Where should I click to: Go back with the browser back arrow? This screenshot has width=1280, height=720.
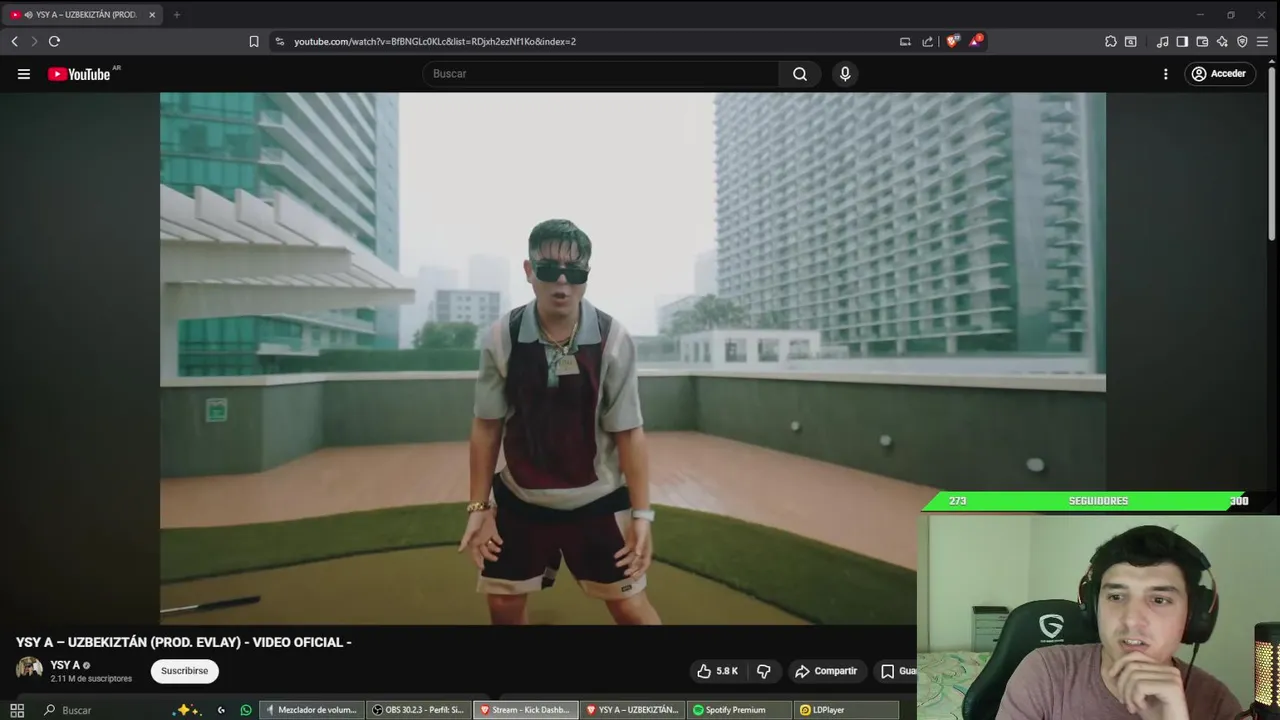pyautogui.click(x=14, y=41)
